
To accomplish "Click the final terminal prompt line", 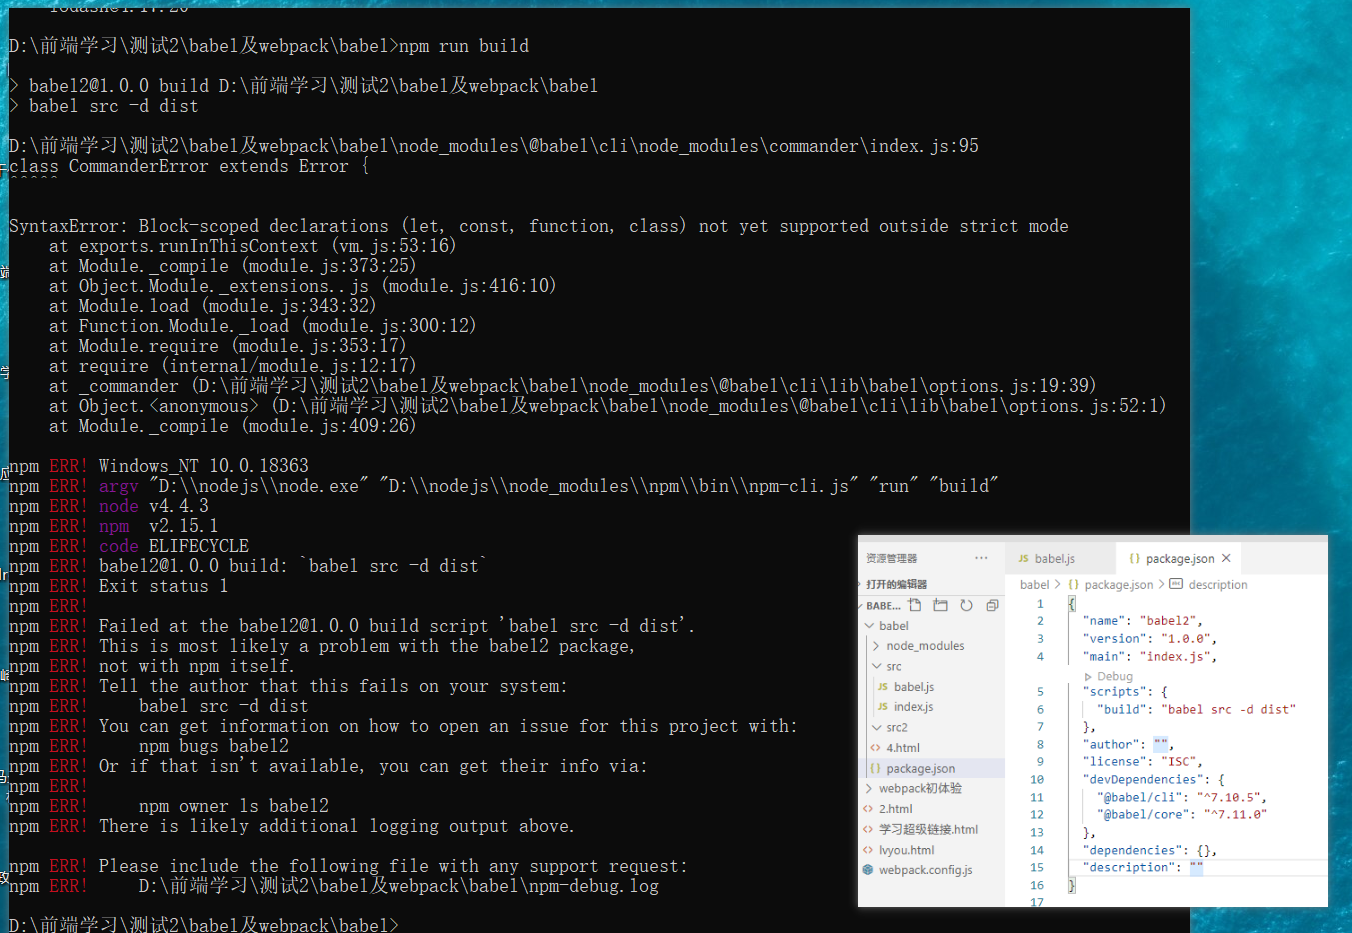I will [x=204, y=924].
